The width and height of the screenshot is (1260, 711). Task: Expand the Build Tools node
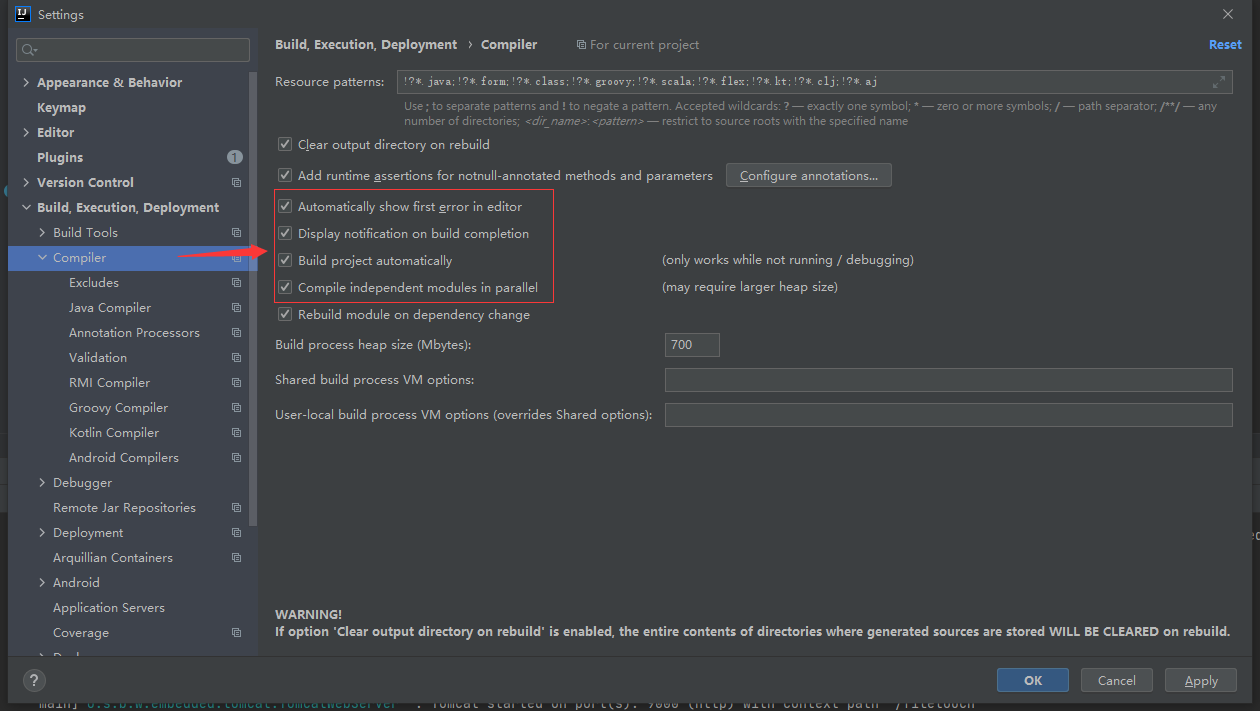(x=42, y=233)
